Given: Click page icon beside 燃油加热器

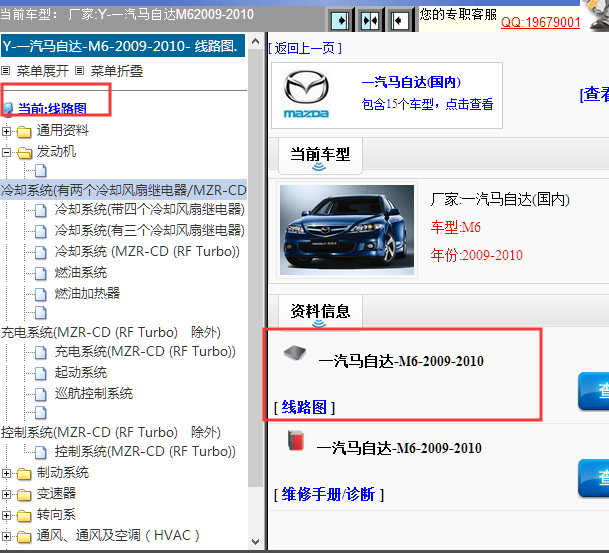Looking at the screenshot, I should coord(41,294).
